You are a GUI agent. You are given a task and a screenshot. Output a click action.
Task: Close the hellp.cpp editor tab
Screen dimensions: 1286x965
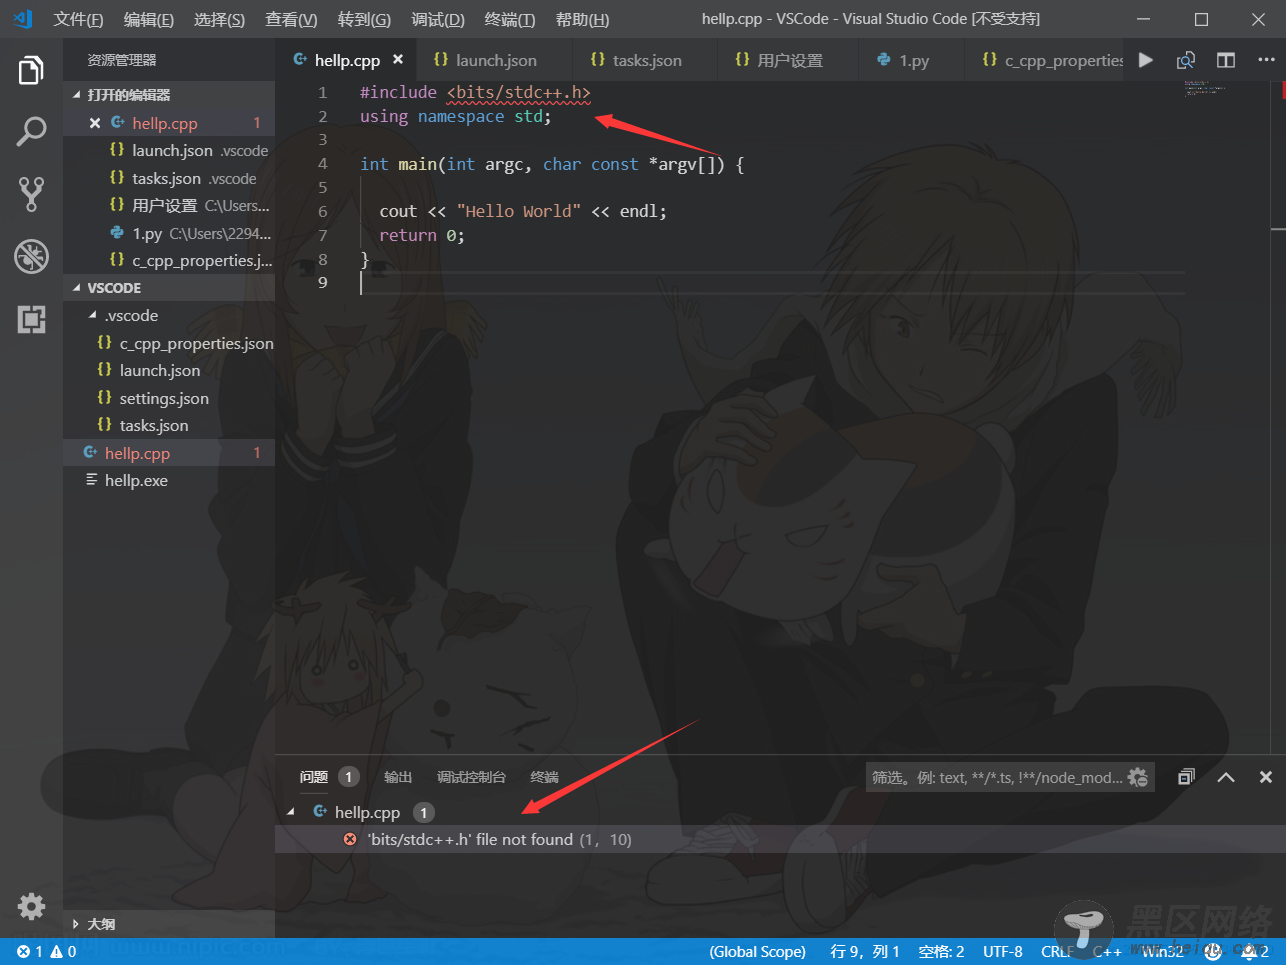coord(398,60)
